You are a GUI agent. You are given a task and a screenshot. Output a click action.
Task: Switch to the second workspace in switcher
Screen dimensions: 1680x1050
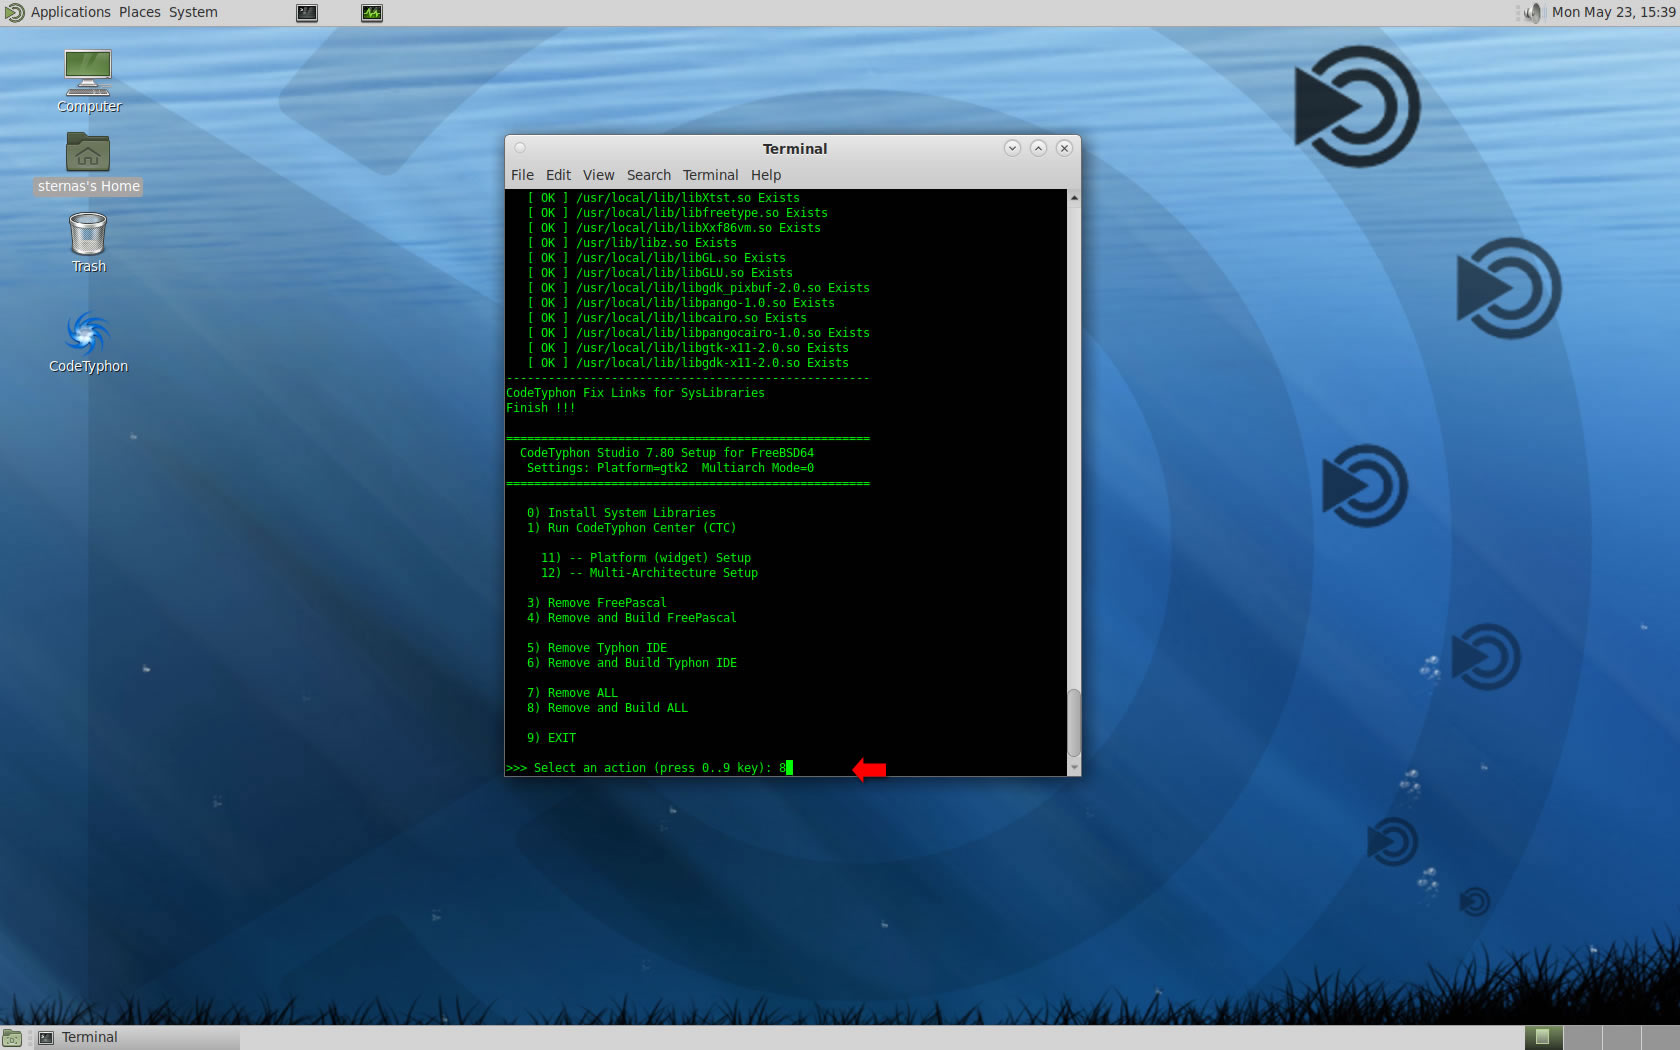[x=1582, y=1037]
